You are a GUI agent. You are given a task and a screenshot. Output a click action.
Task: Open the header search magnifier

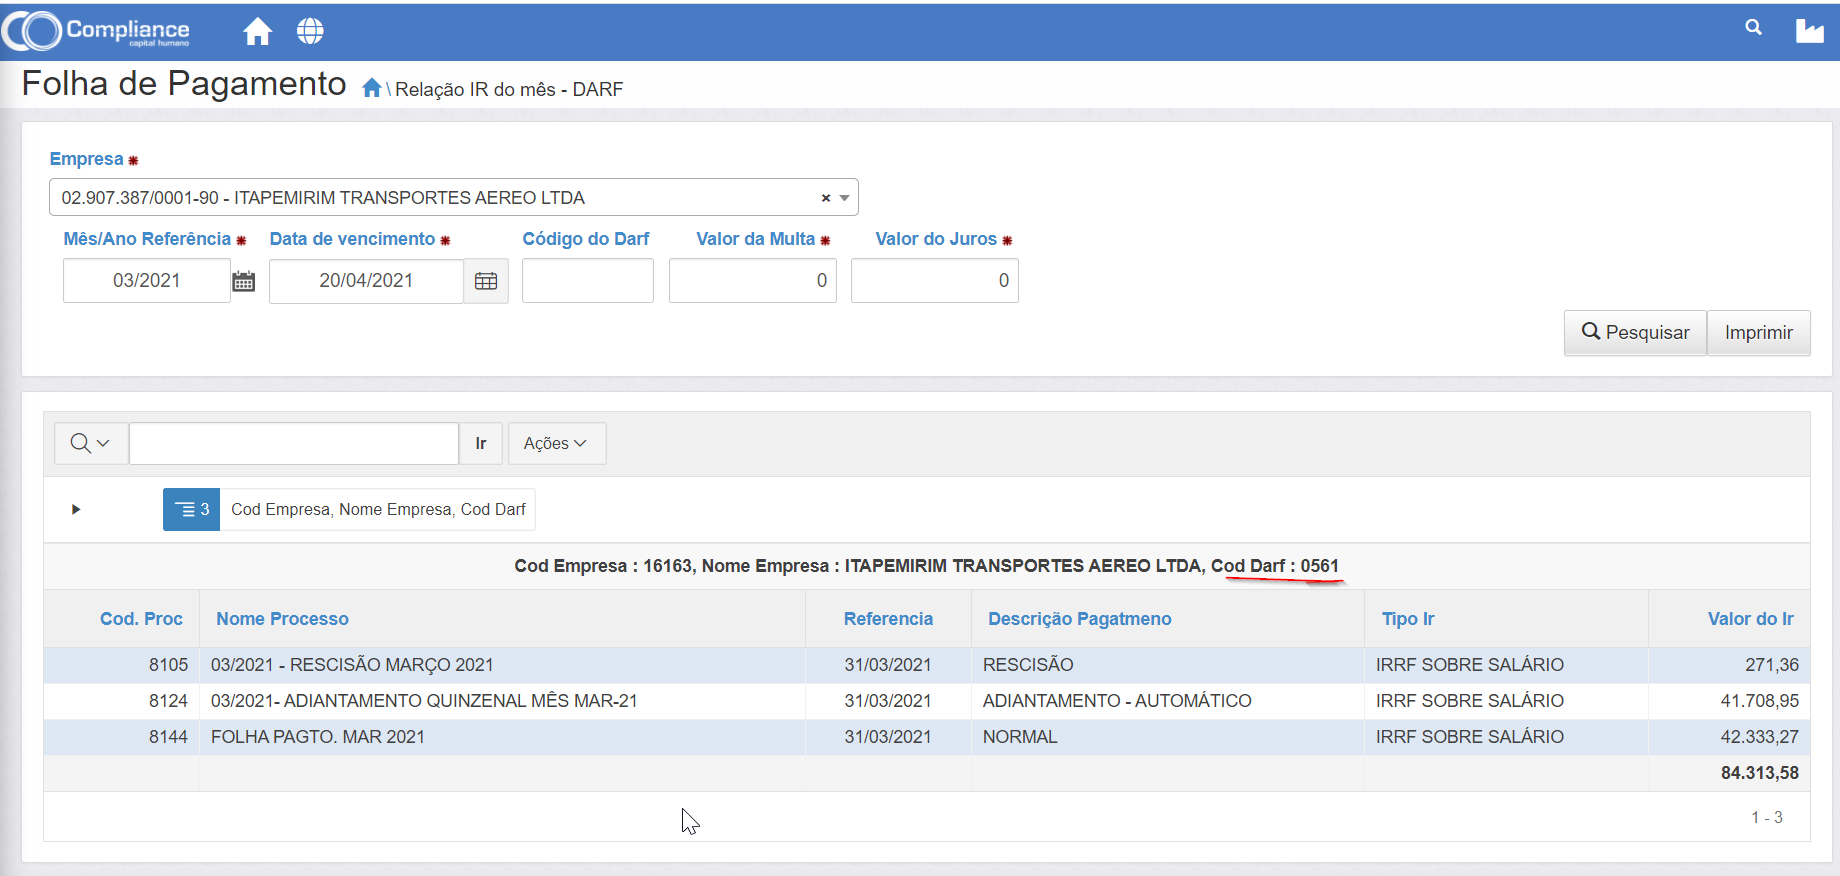(1753, 28)
